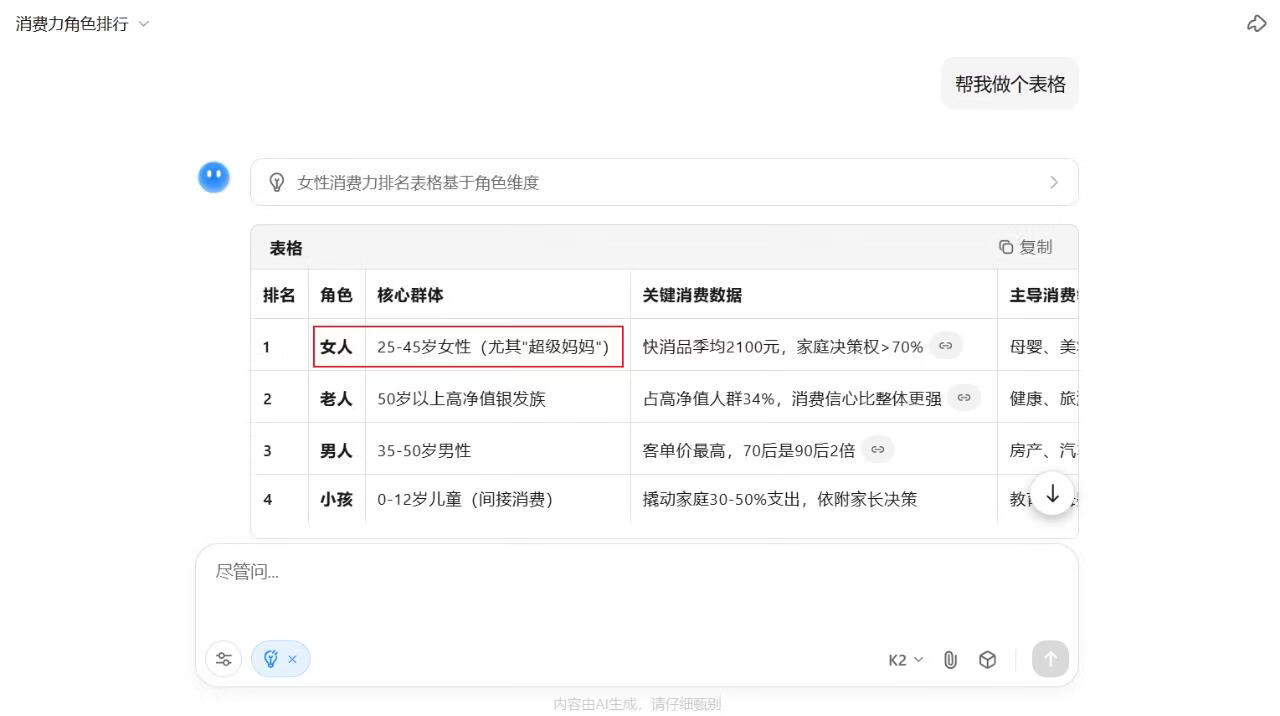Click the link icon beside 客单价最高 data
The height and width of the screenshot is (716, 1280).
coord(877,449)
